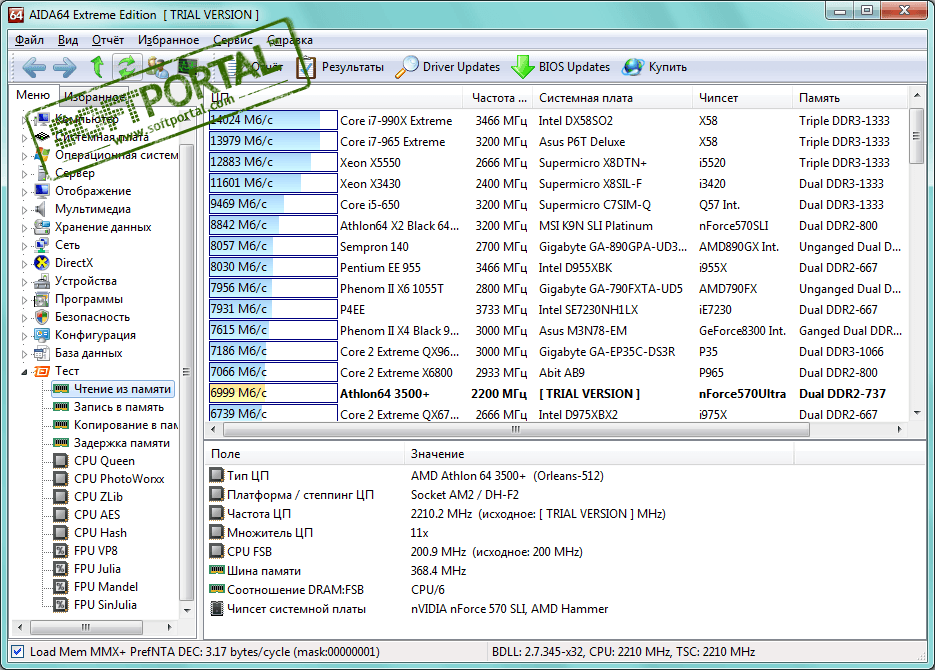
Task: Click the CPU PhotoWorxx test icon
Action: (60, 479)
